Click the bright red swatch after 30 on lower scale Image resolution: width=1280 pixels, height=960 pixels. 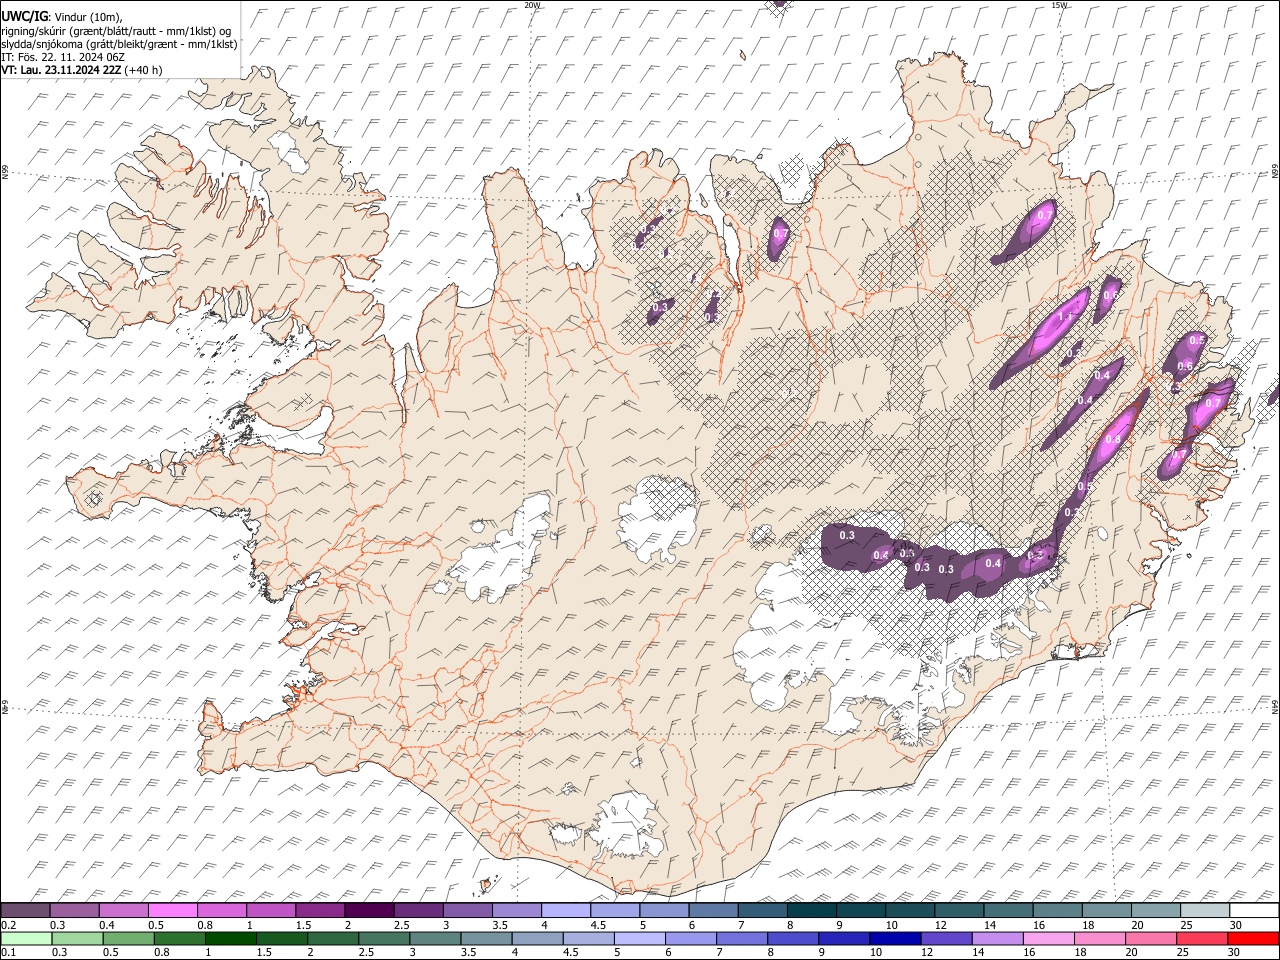point(1253,938)
